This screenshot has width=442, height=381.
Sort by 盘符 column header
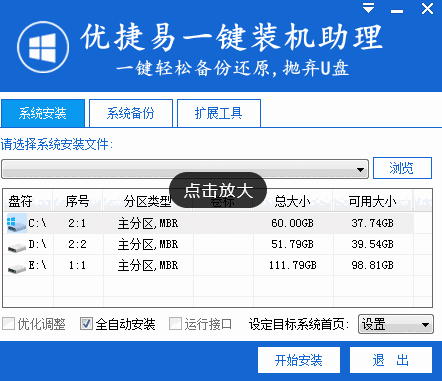[x=28, y=201]
